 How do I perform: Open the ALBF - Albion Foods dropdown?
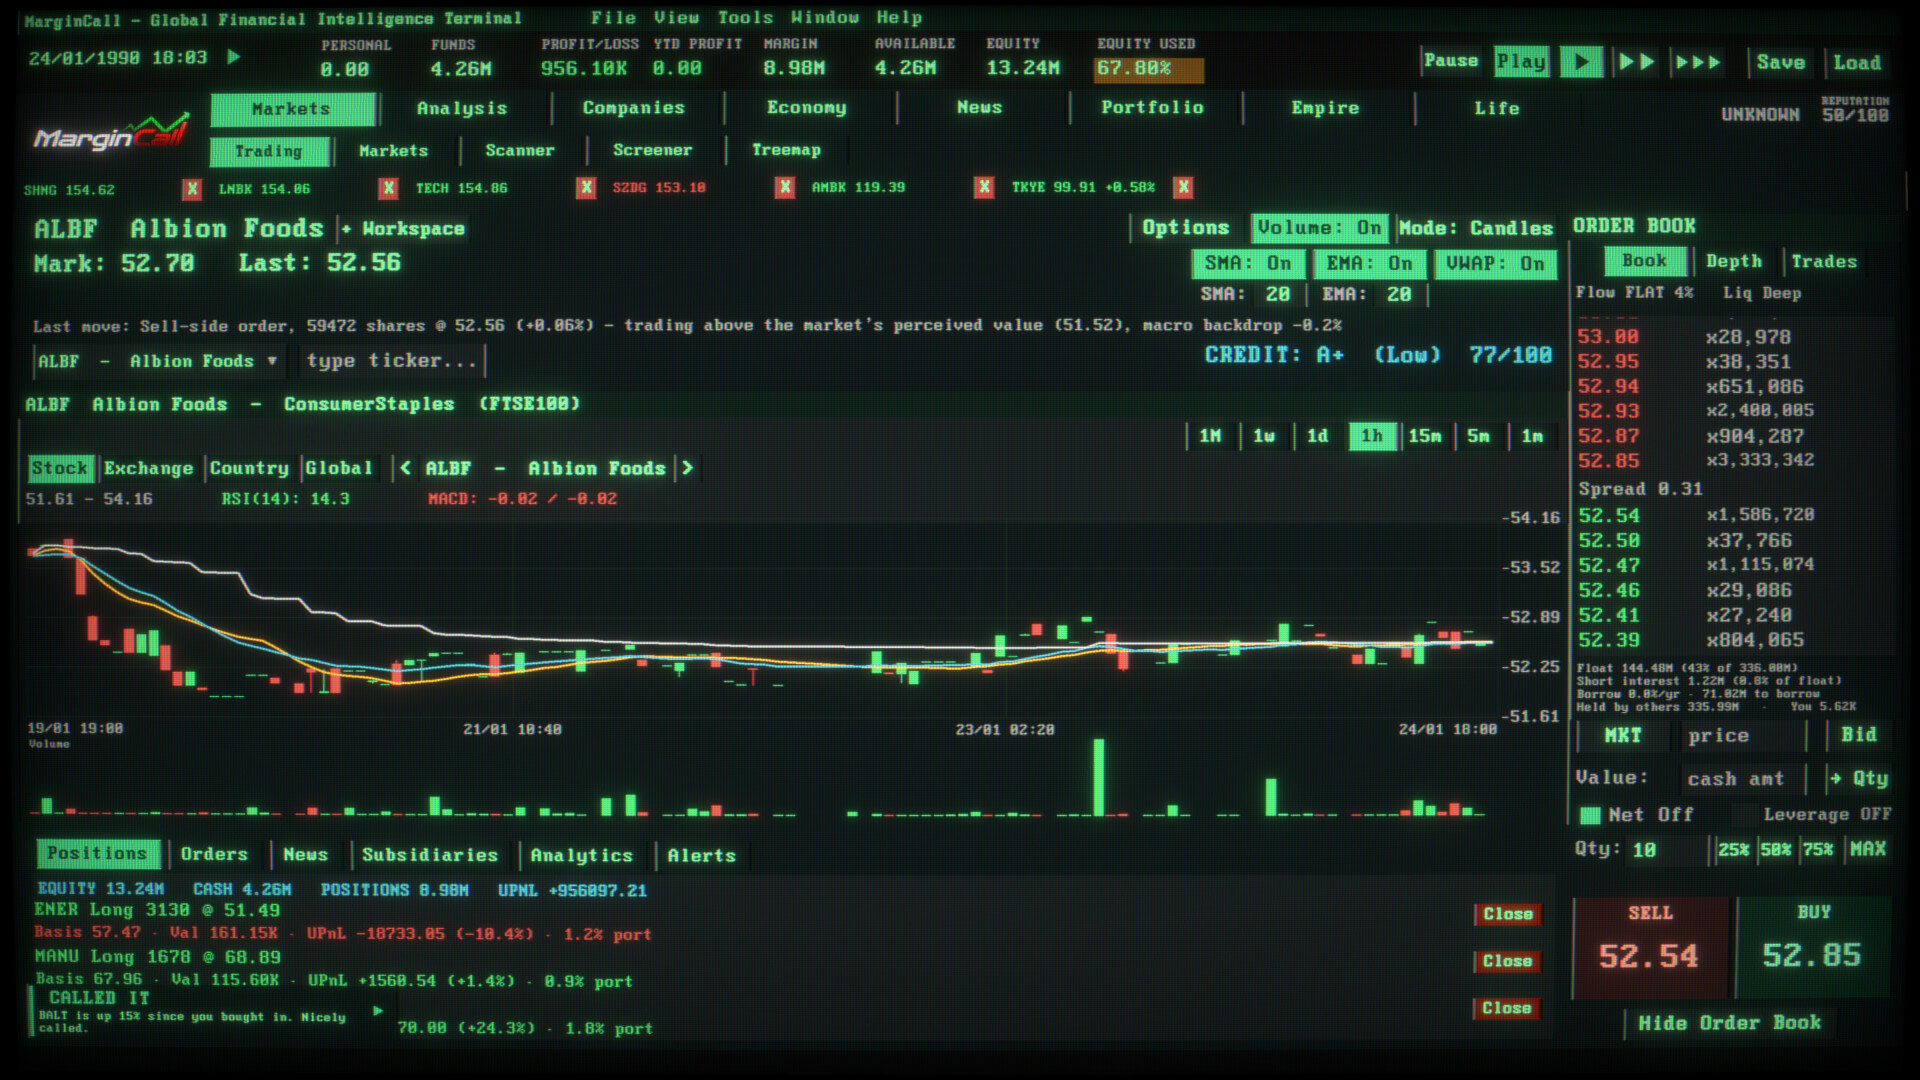pos(159,361)
